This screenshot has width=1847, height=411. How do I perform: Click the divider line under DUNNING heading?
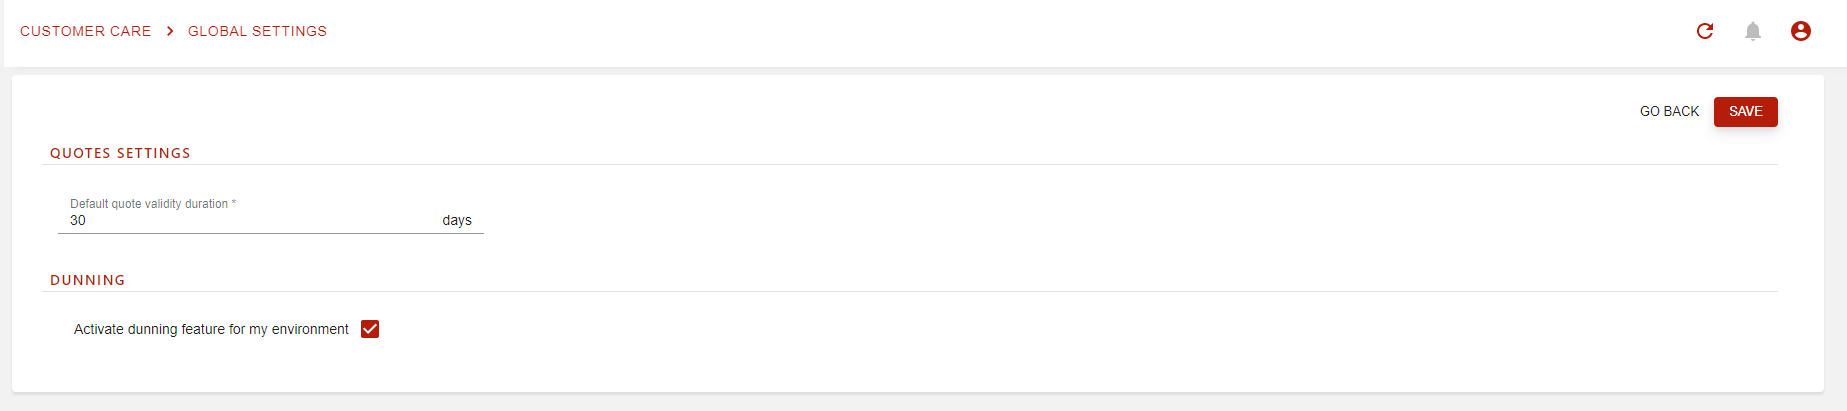tap(910, 291)
